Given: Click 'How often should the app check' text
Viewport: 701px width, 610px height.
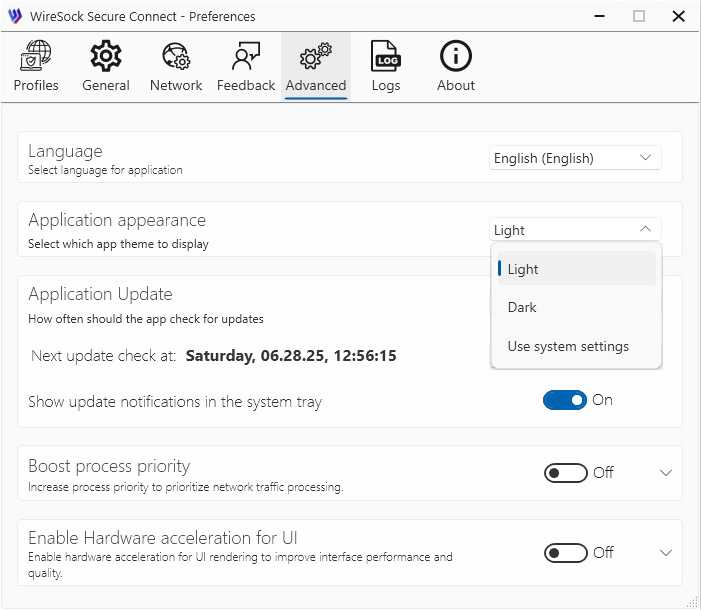Looking at the screenshot, I should coord(146,319).
